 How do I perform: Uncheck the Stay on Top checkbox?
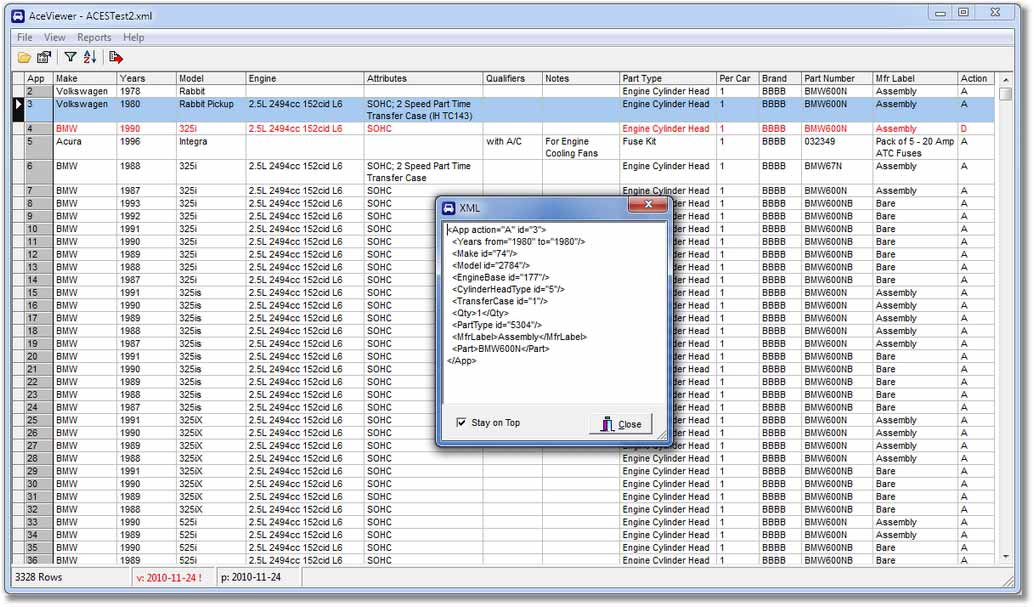[x=461, y=423]
